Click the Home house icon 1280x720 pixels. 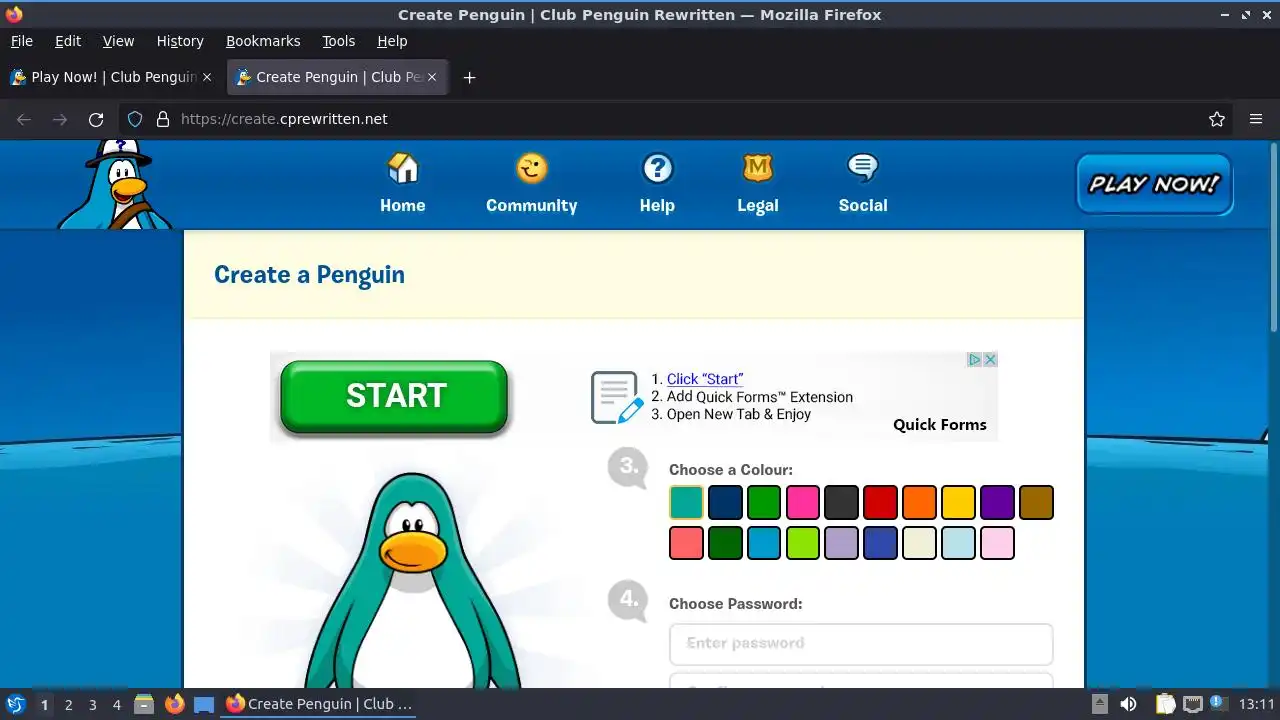(403, 167)
